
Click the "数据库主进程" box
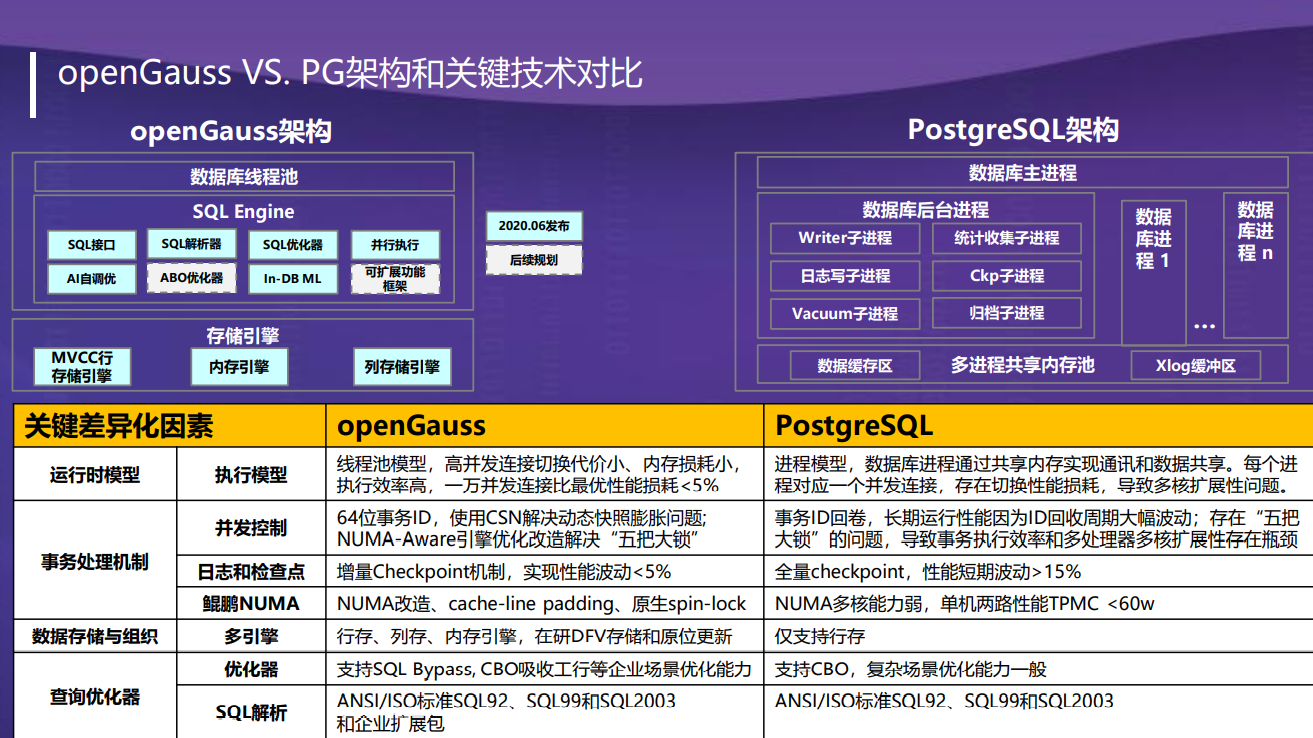pos(1023,173)
